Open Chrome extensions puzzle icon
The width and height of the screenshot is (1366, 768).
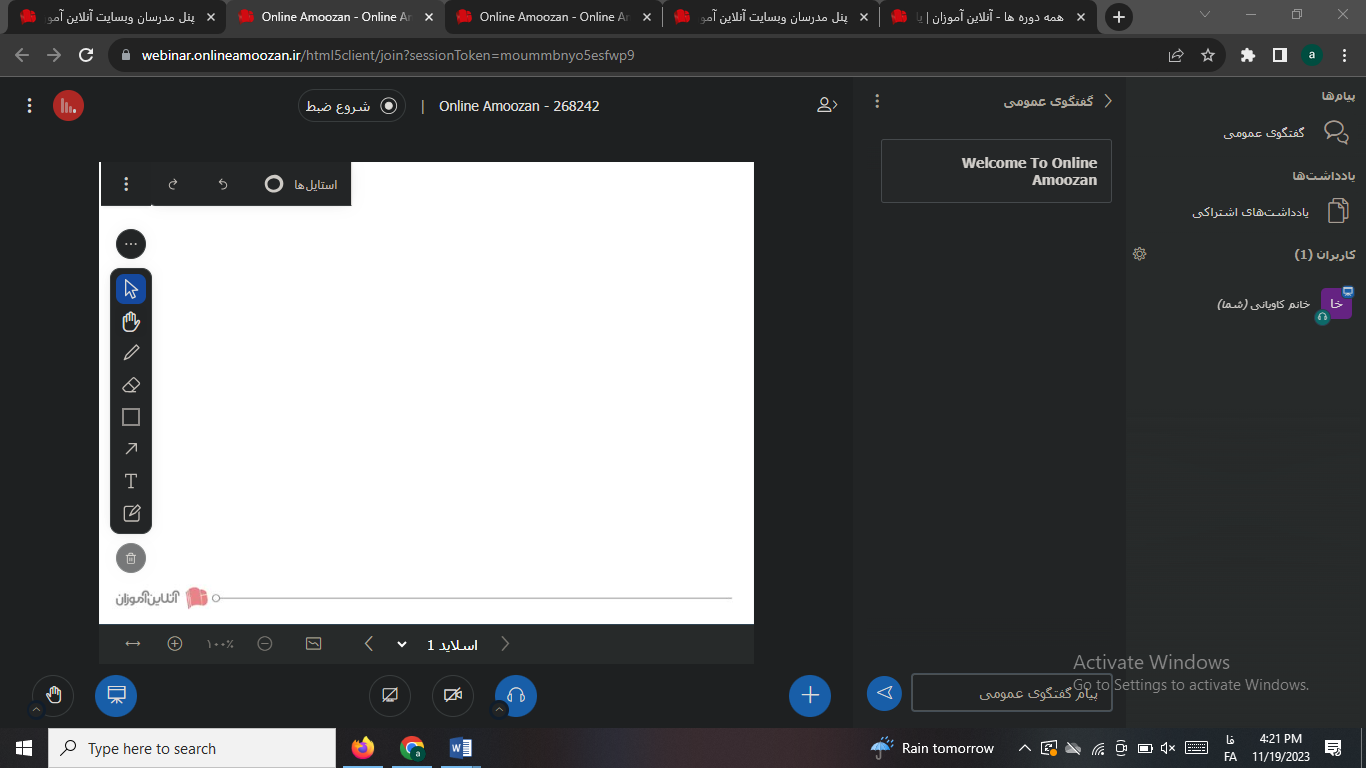[x=1248, y=55]
